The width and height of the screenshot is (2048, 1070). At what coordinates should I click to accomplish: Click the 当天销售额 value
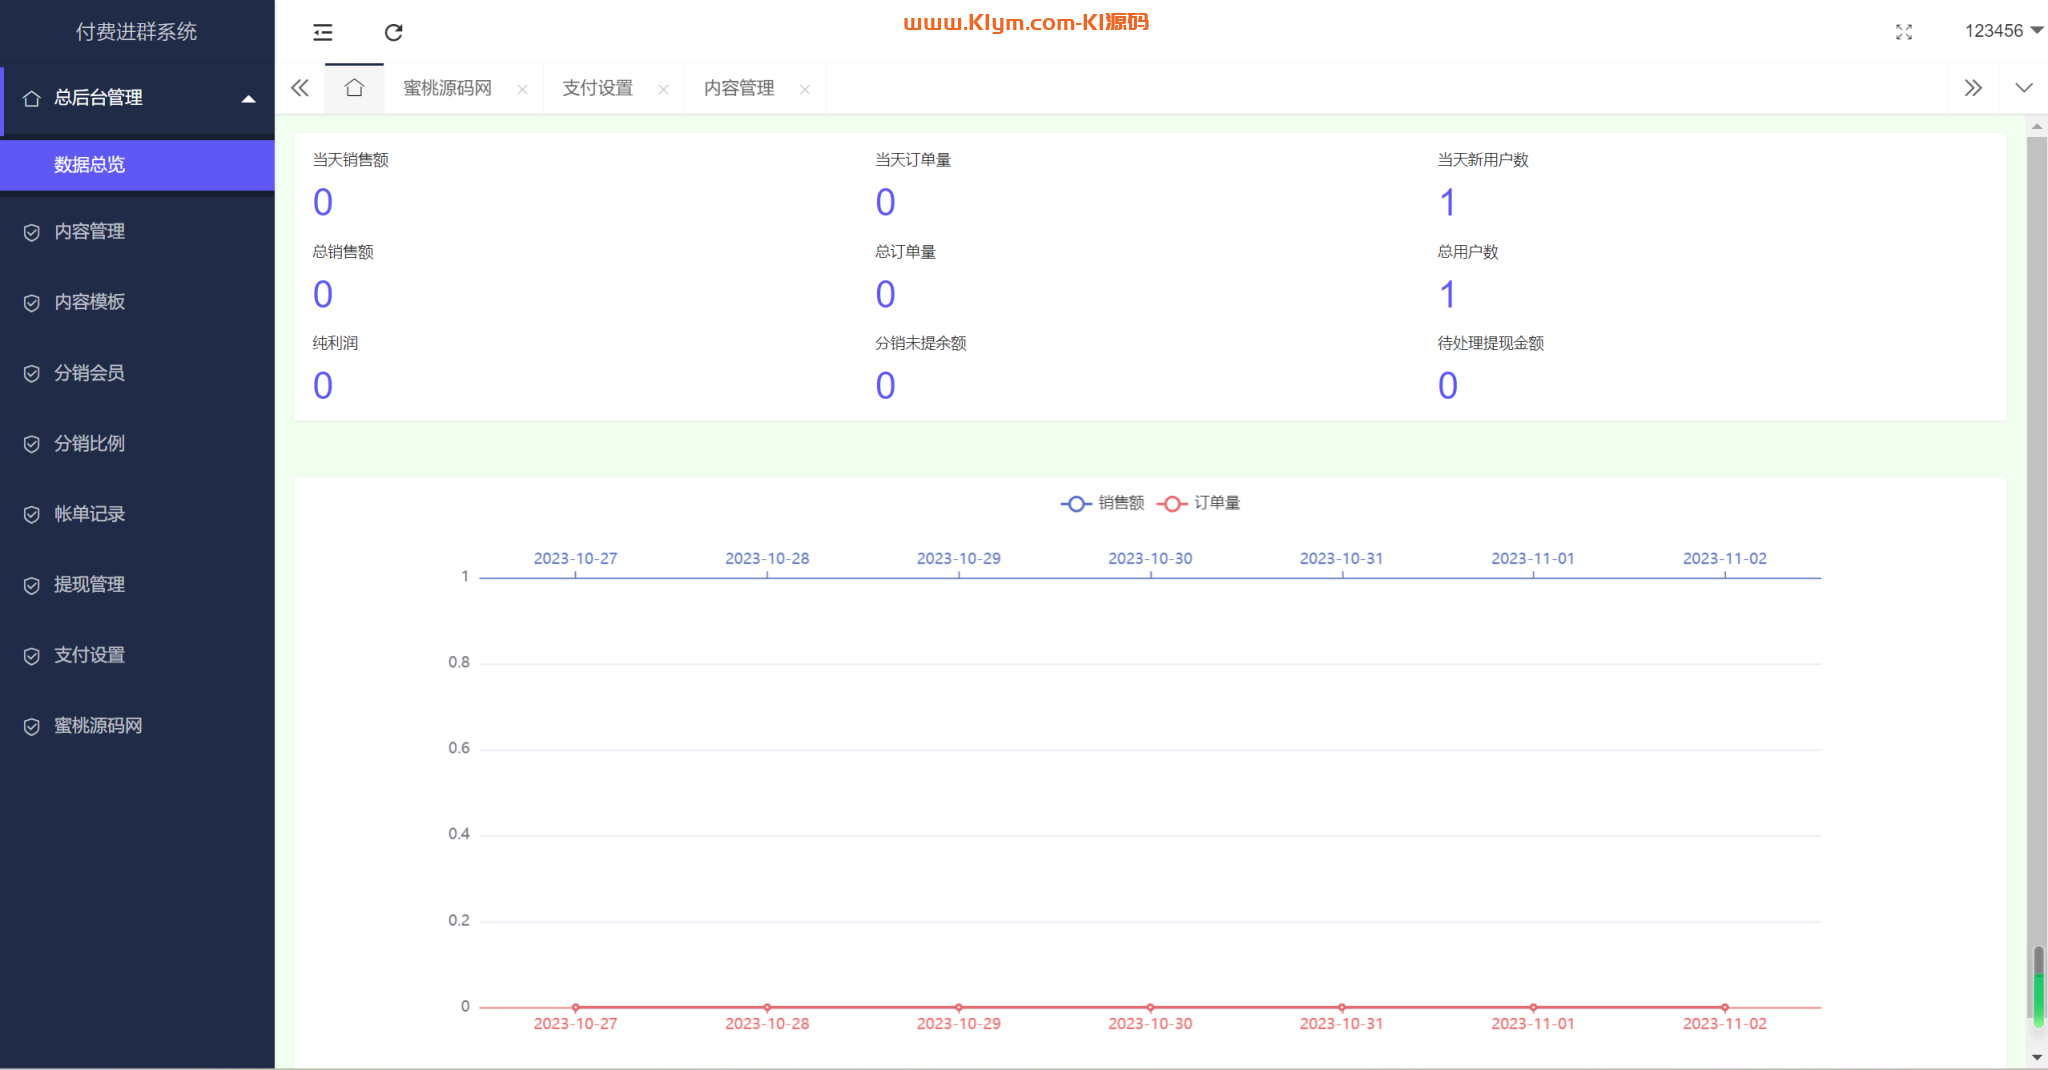(x=323, y=203)
